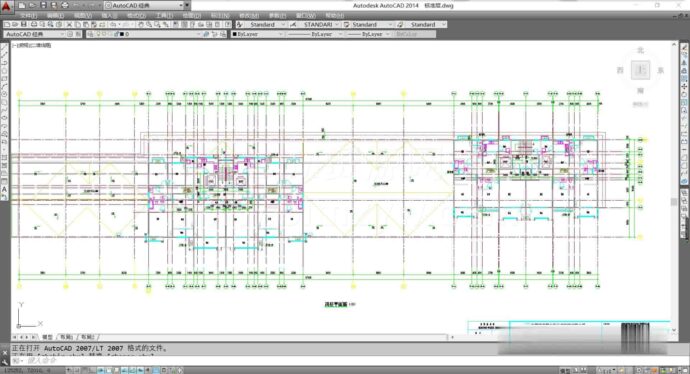This screenshot has height=374, width=690.
Task: Select the Line tool in draw toolbar
Action: (x=5, y=47)
